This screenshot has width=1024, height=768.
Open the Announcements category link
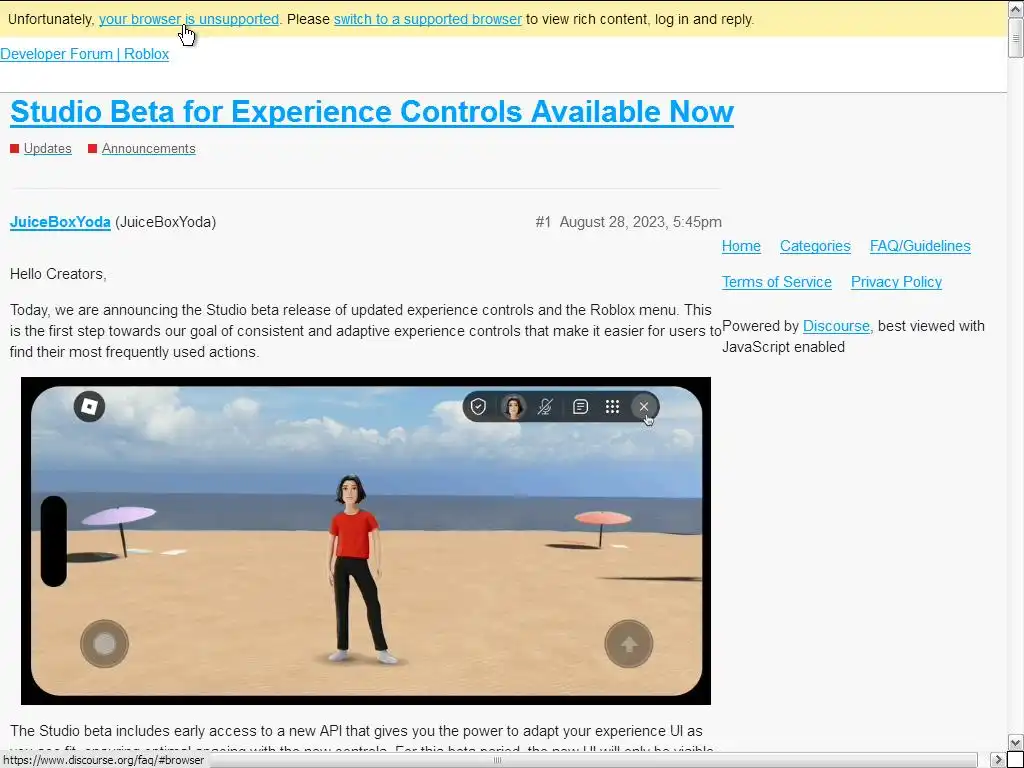[x=148, y=149]
